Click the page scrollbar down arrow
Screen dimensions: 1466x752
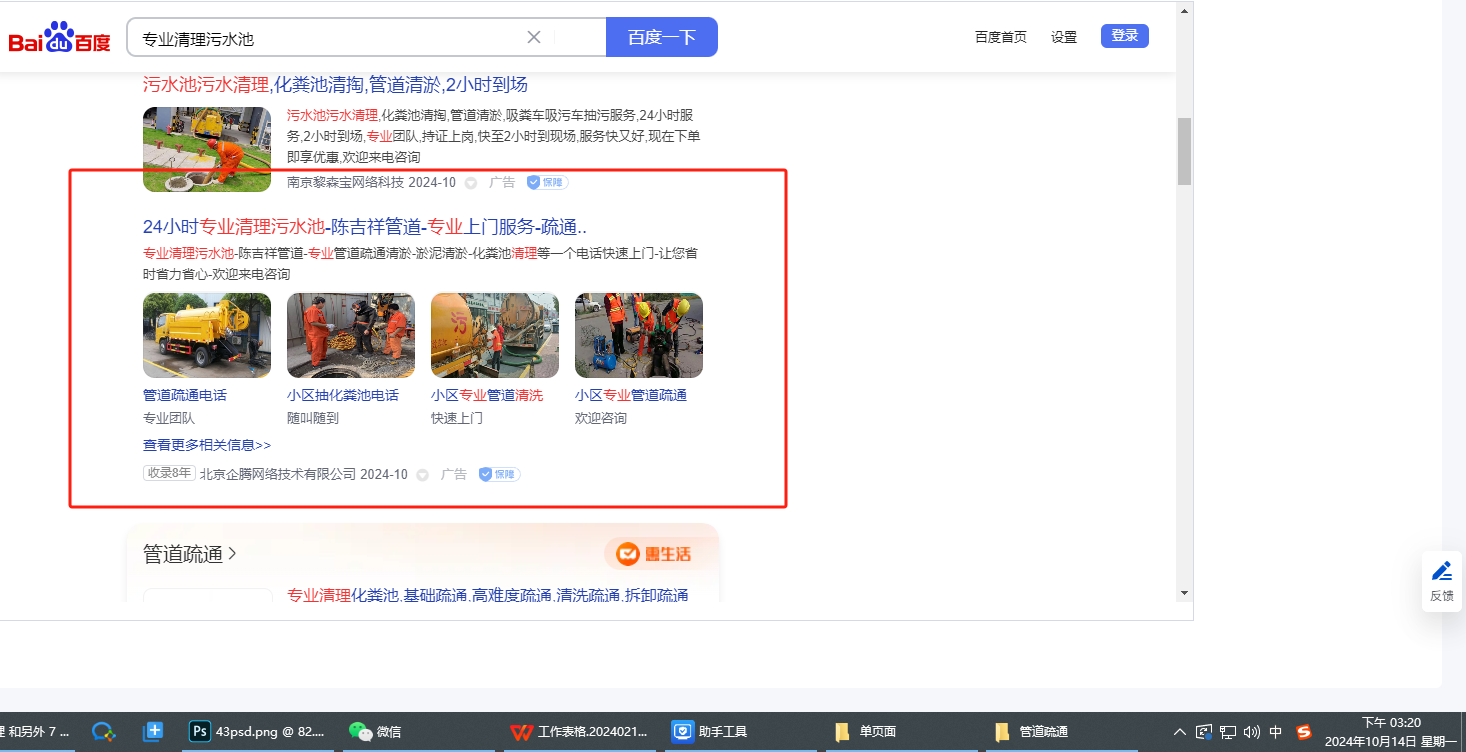click(x=1185, y=592)
